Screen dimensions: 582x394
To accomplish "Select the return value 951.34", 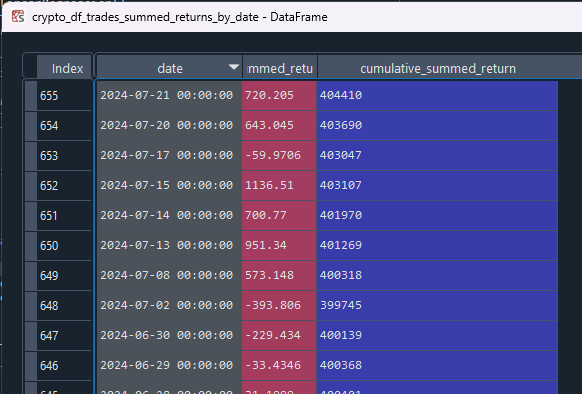I will (x=279, y=245).
